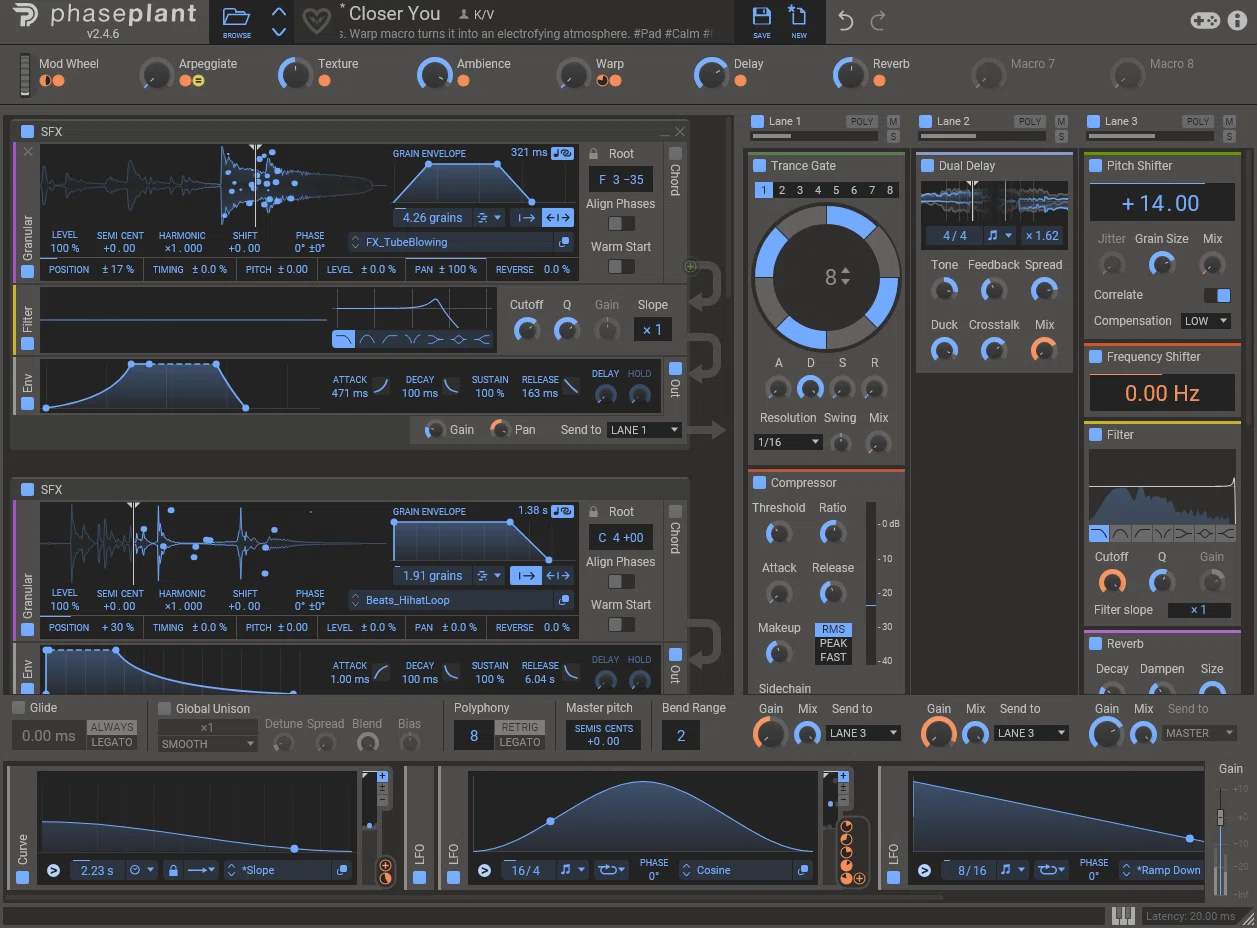Open the SMOOTH unison mode dropdown
Screen dimensions: 1257x928
coord(208,744)
